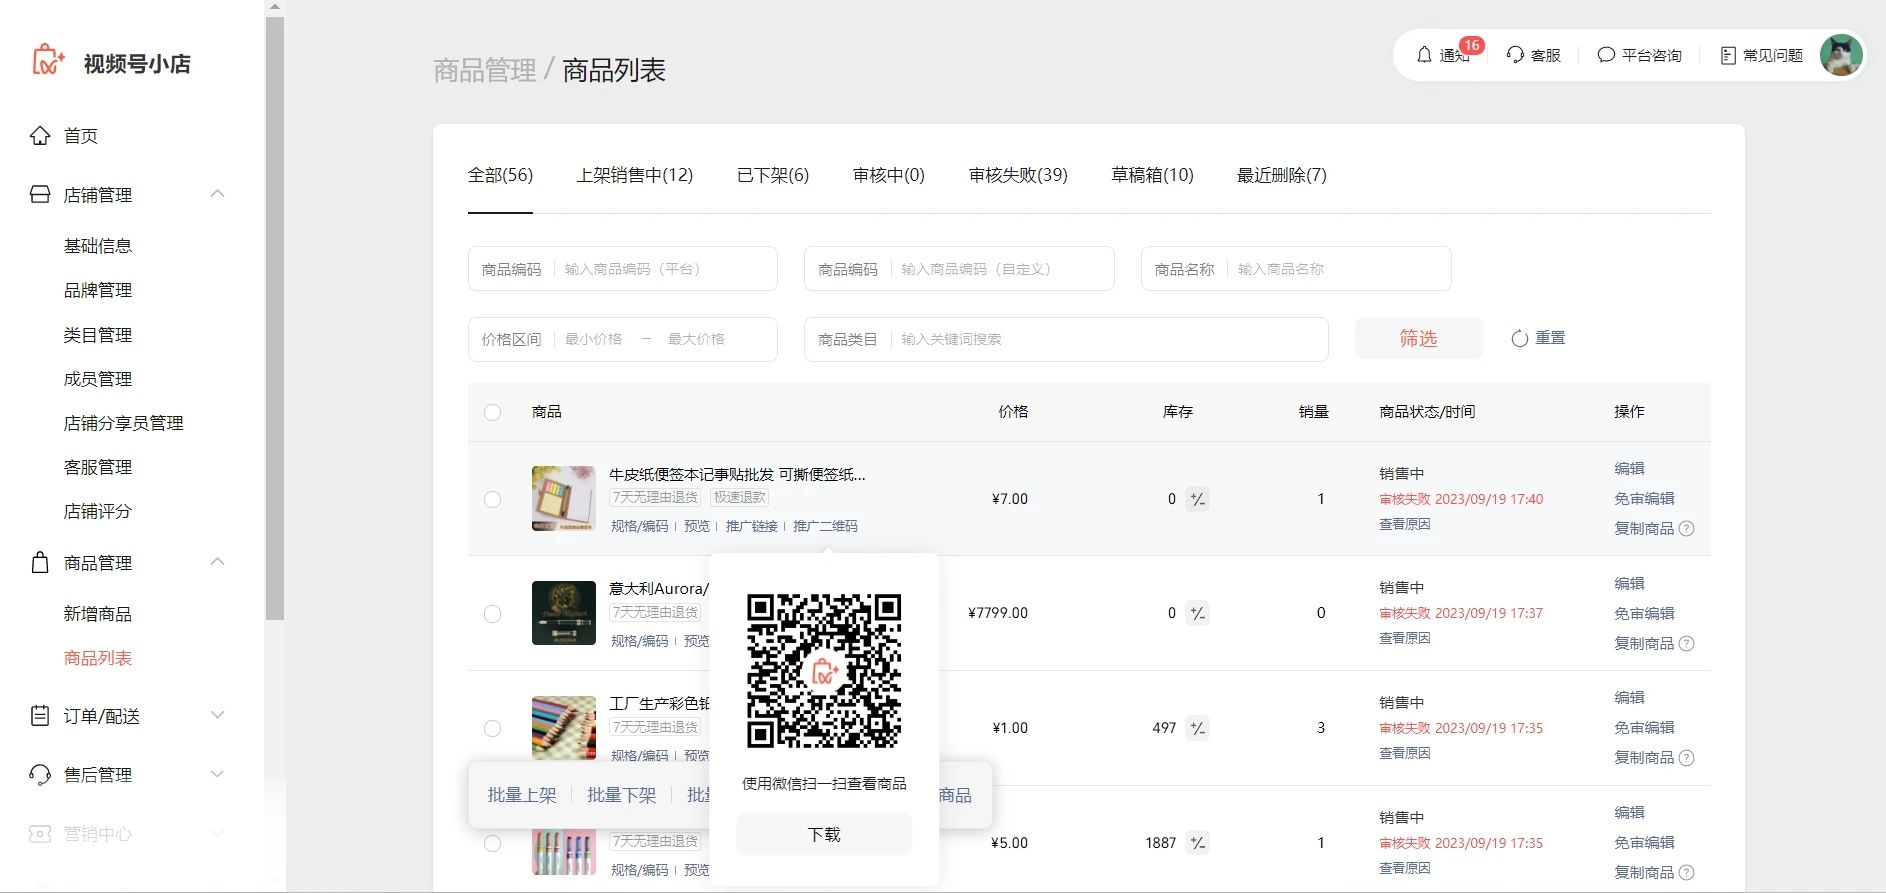Open 店铺分享员管理 in the sidebar
The width and height of the screenshot is (1886, 893).
(124, 423)
